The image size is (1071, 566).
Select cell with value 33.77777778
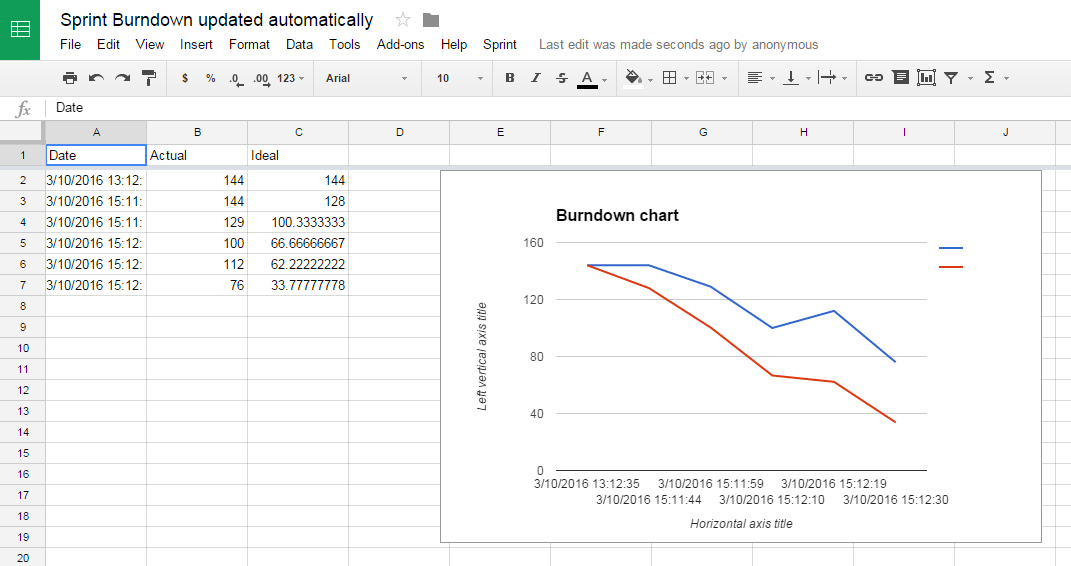click(x=298, y=285)
